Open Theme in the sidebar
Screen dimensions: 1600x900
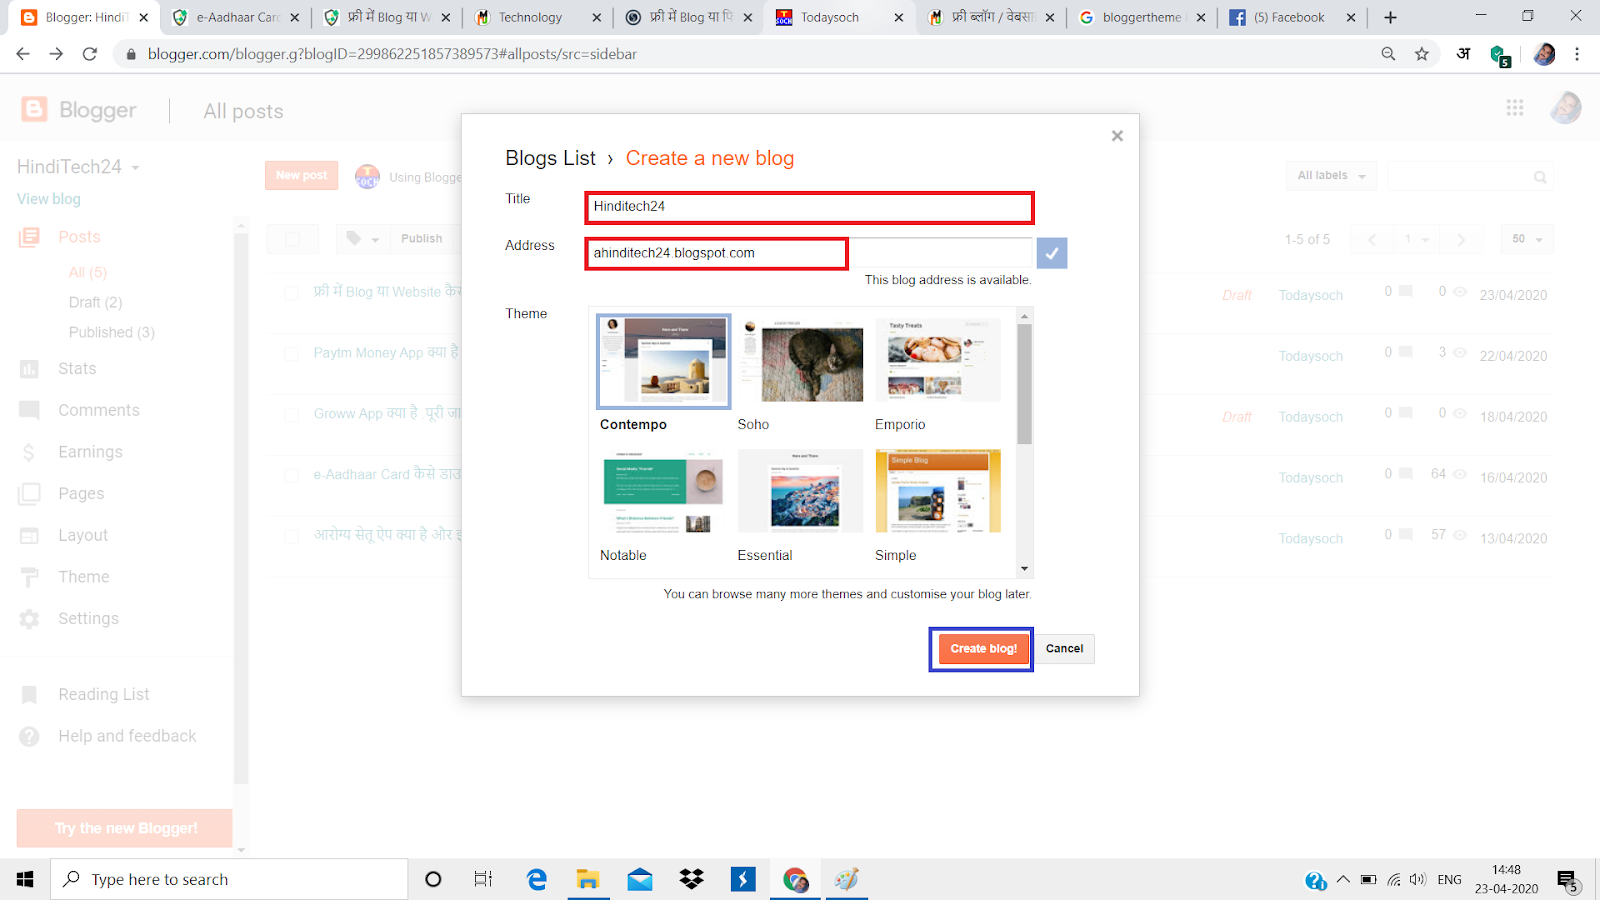point(84,577)
